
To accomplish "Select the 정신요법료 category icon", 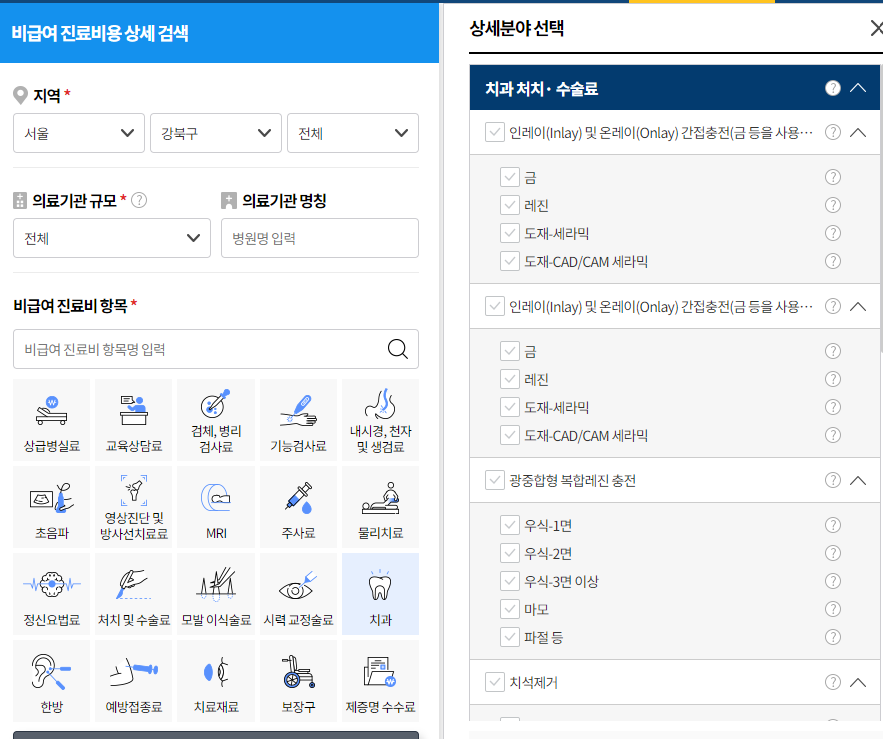I will pos(51,593).
